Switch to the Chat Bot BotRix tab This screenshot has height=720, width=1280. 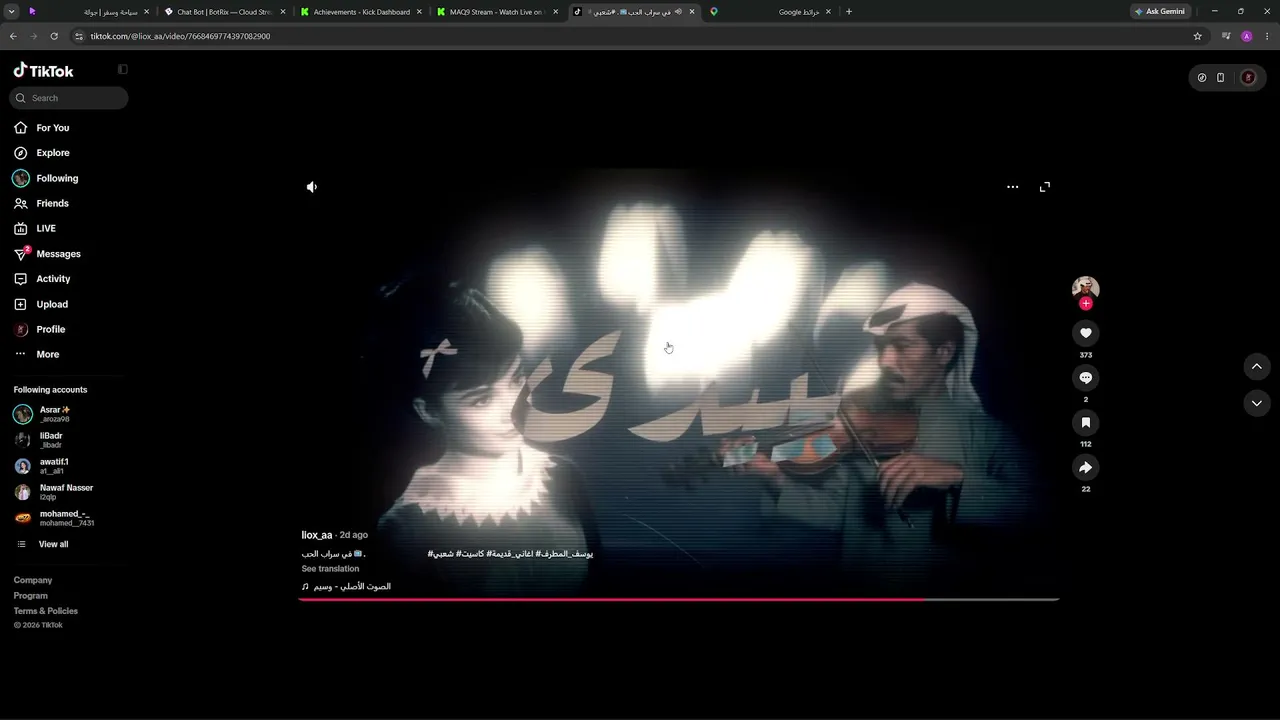223,12
